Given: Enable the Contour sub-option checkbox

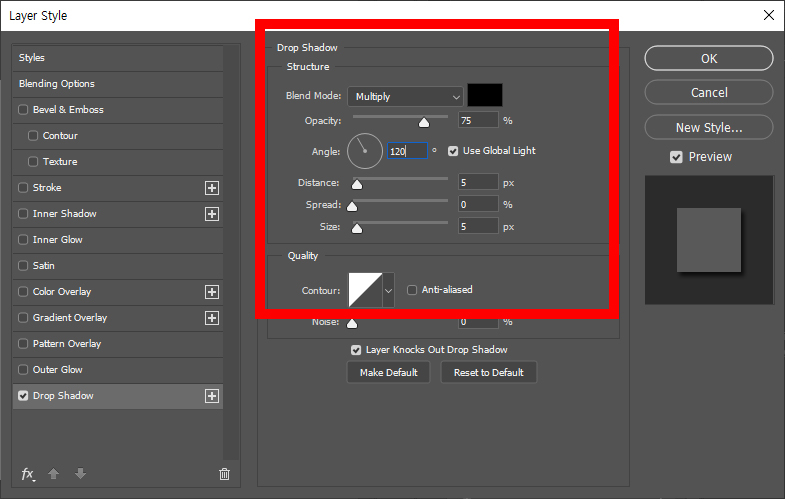Looking at the screenshot, I should point(33,136).
